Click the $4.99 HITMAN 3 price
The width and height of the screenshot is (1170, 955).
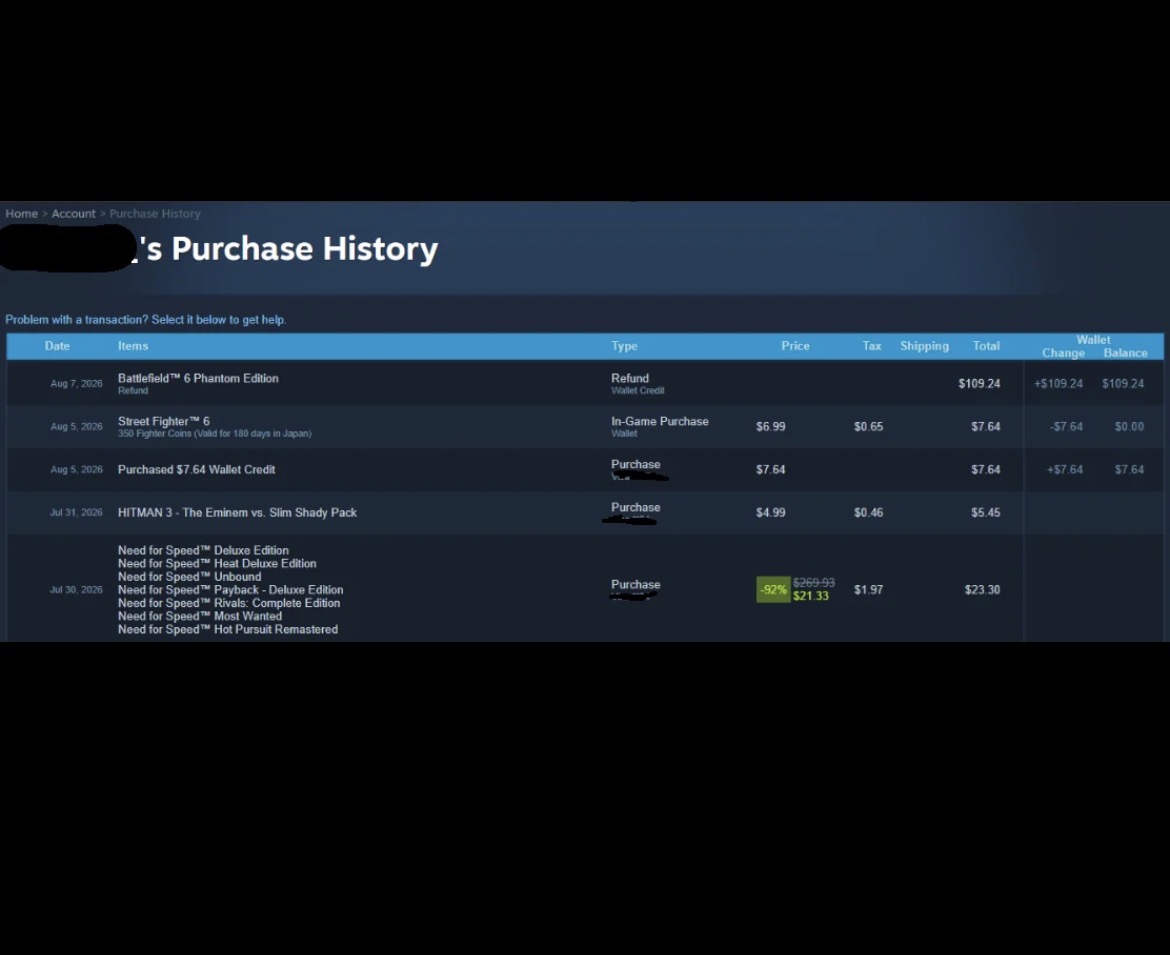771,513
